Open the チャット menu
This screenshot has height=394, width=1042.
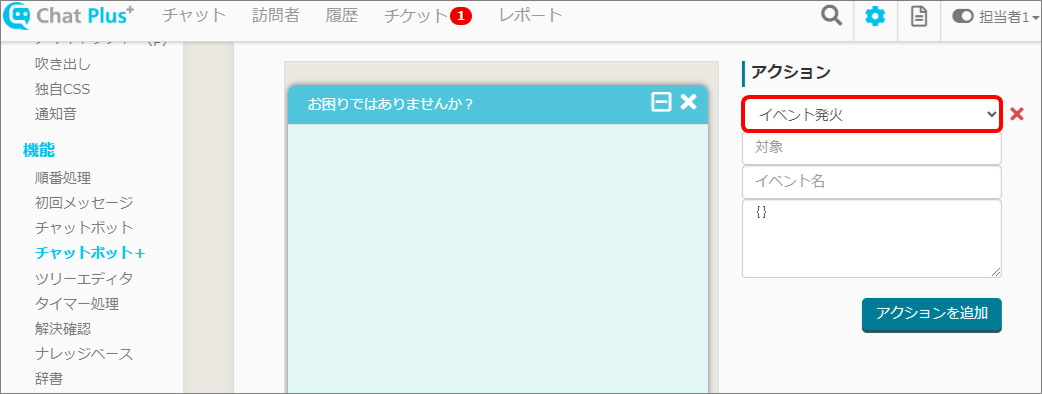[x=194, y=16]
